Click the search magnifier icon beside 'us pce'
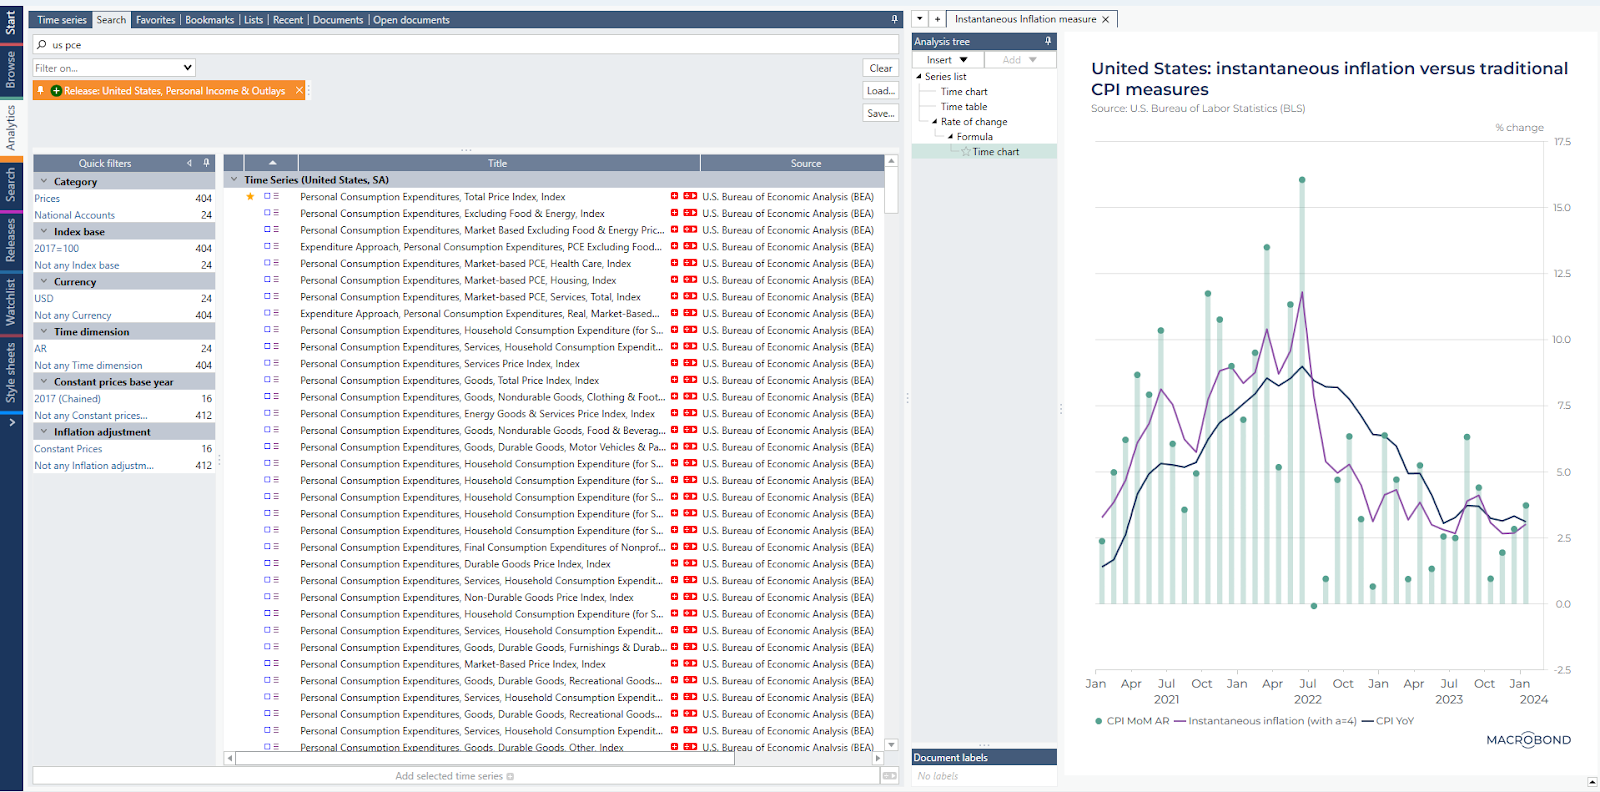1600x792 pixels. tap(42, 45)
